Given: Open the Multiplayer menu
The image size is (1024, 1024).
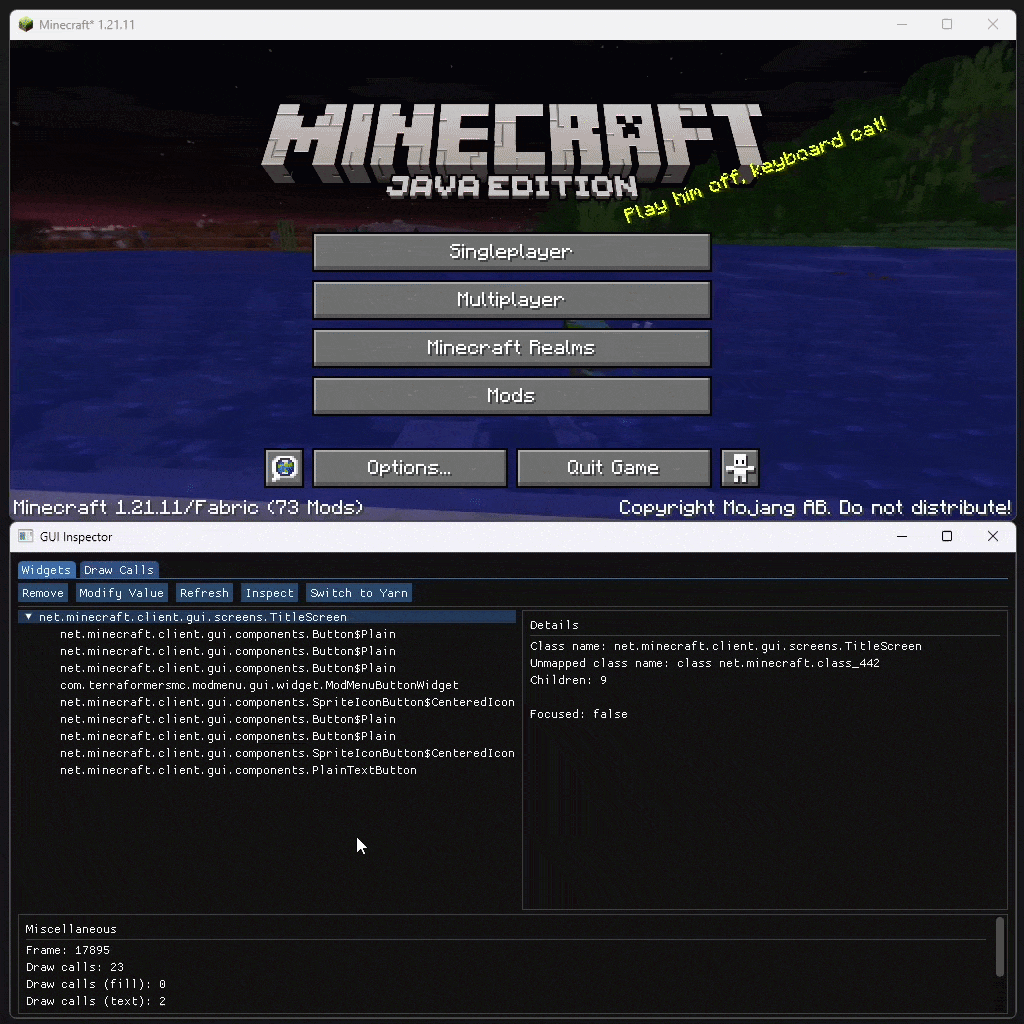Looking at the screenshot, I should tap(512, 300).
